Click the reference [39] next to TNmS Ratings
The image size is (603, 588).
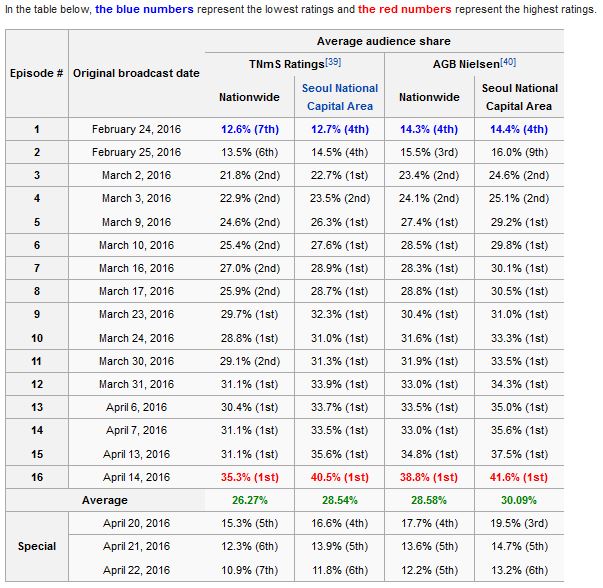click(x=333, y=62)
